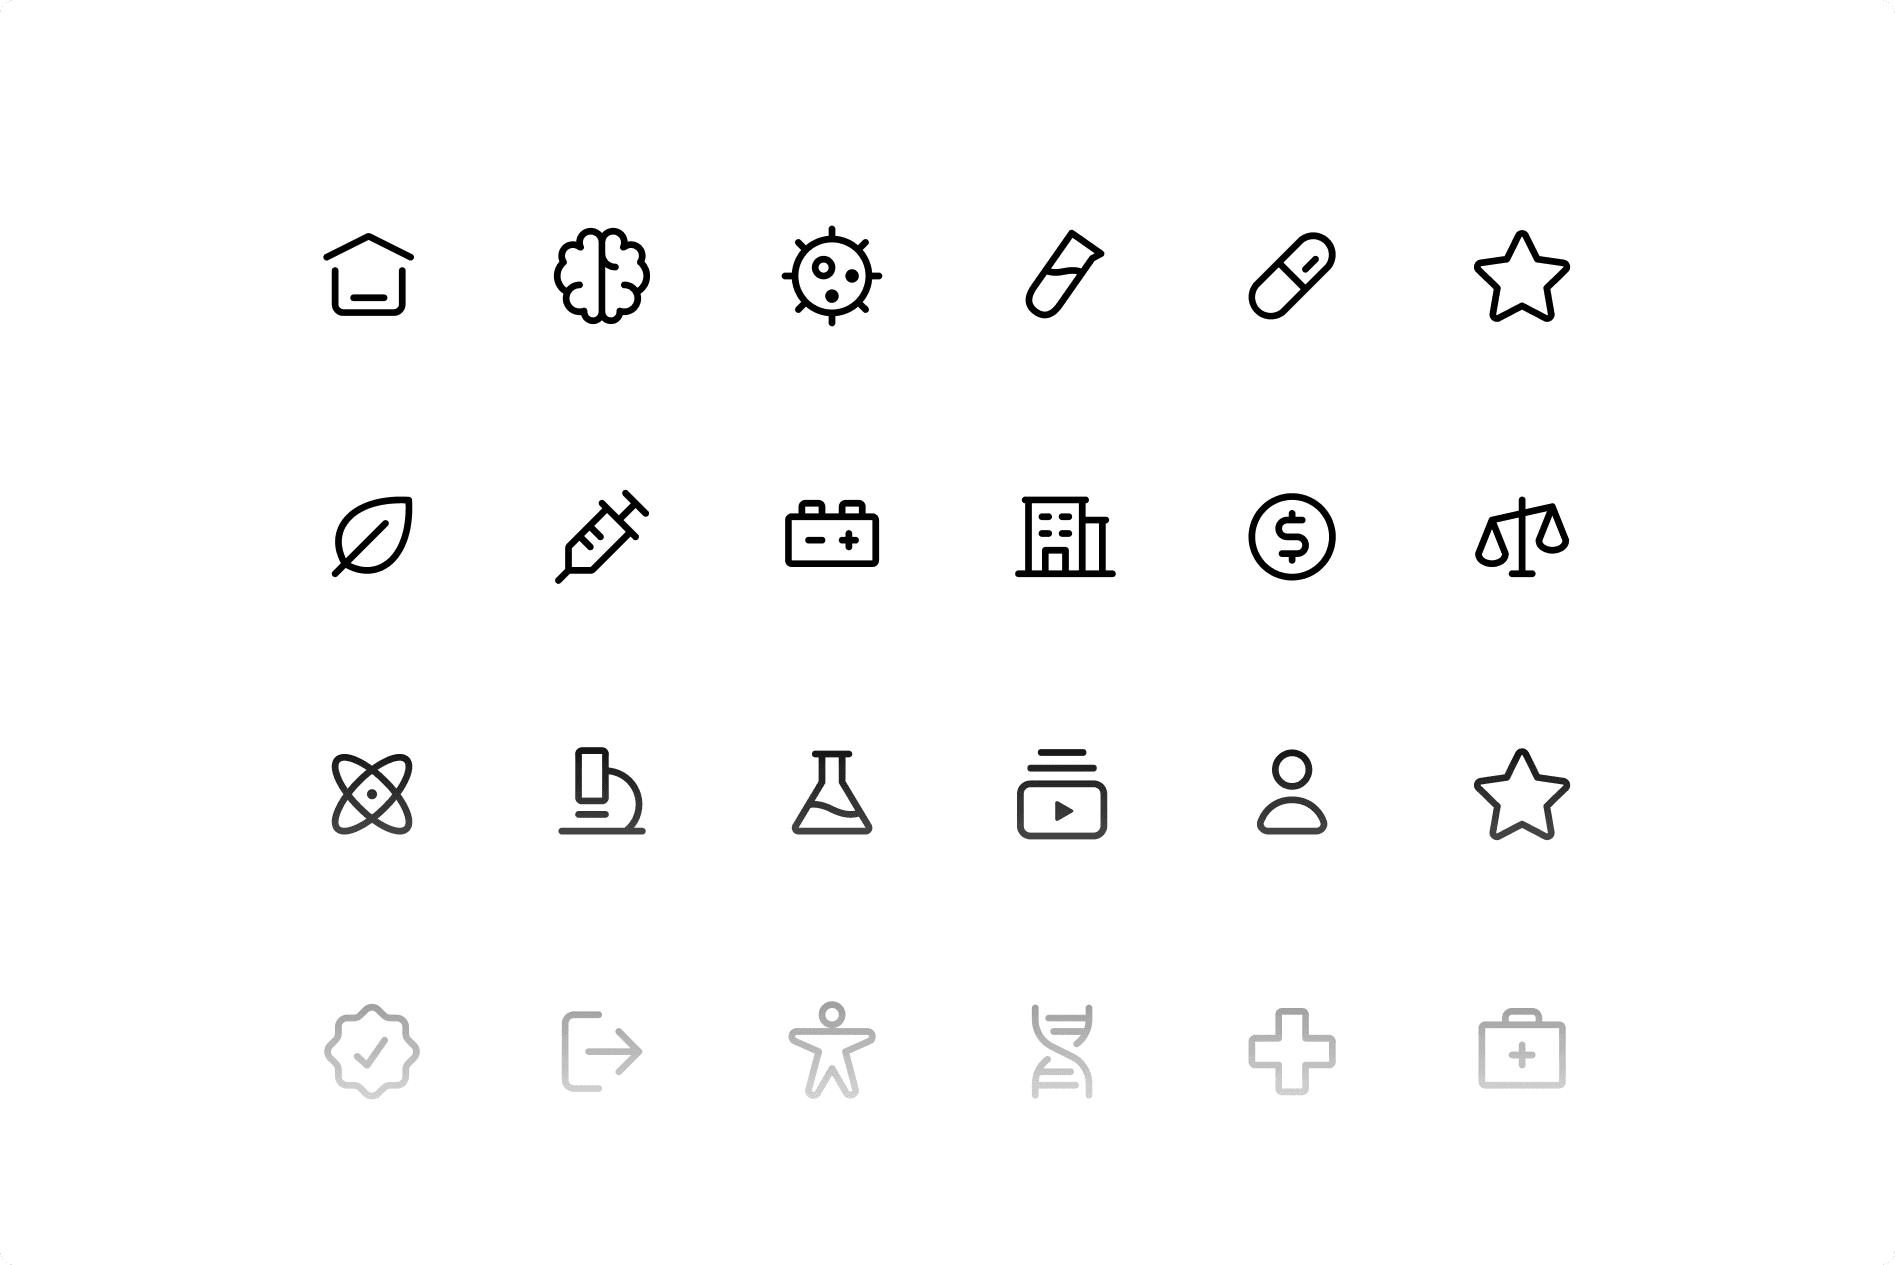Click the test tube icon

(x=1063, y=274)
